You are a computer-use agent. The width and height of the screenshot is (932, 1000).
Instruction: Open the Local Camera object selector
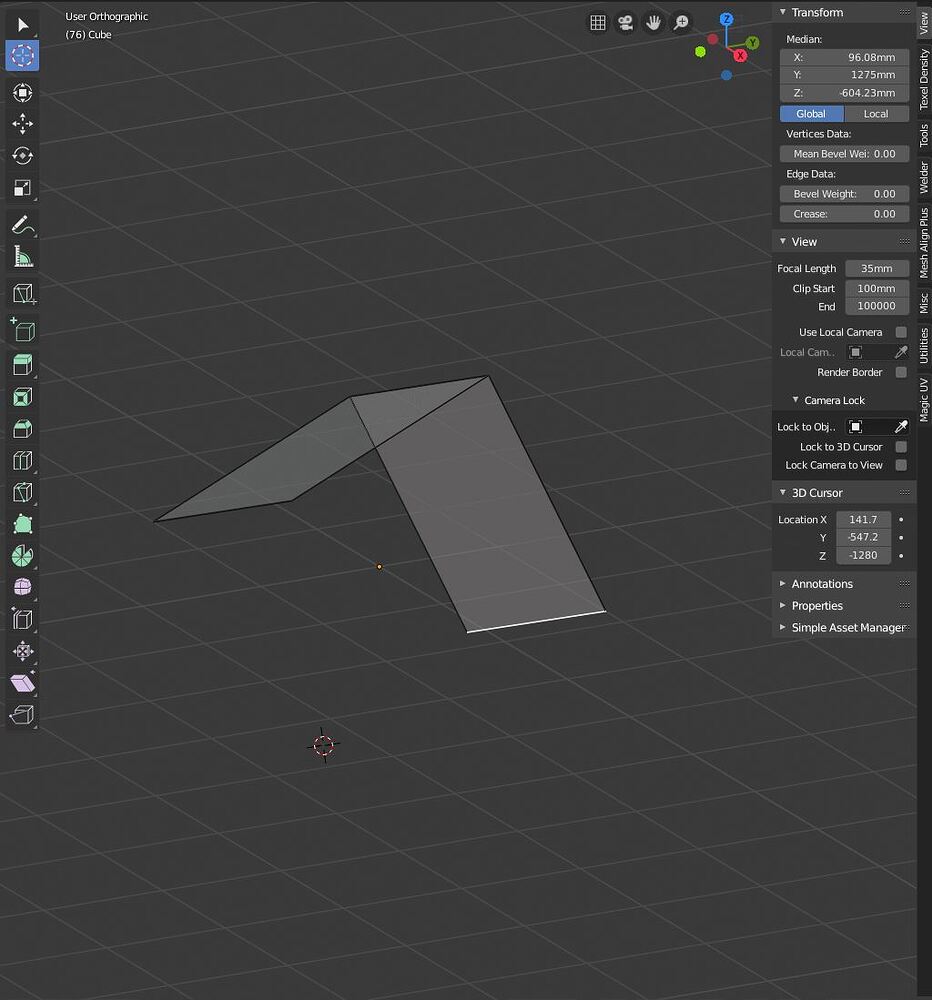[x=869, y=352]
